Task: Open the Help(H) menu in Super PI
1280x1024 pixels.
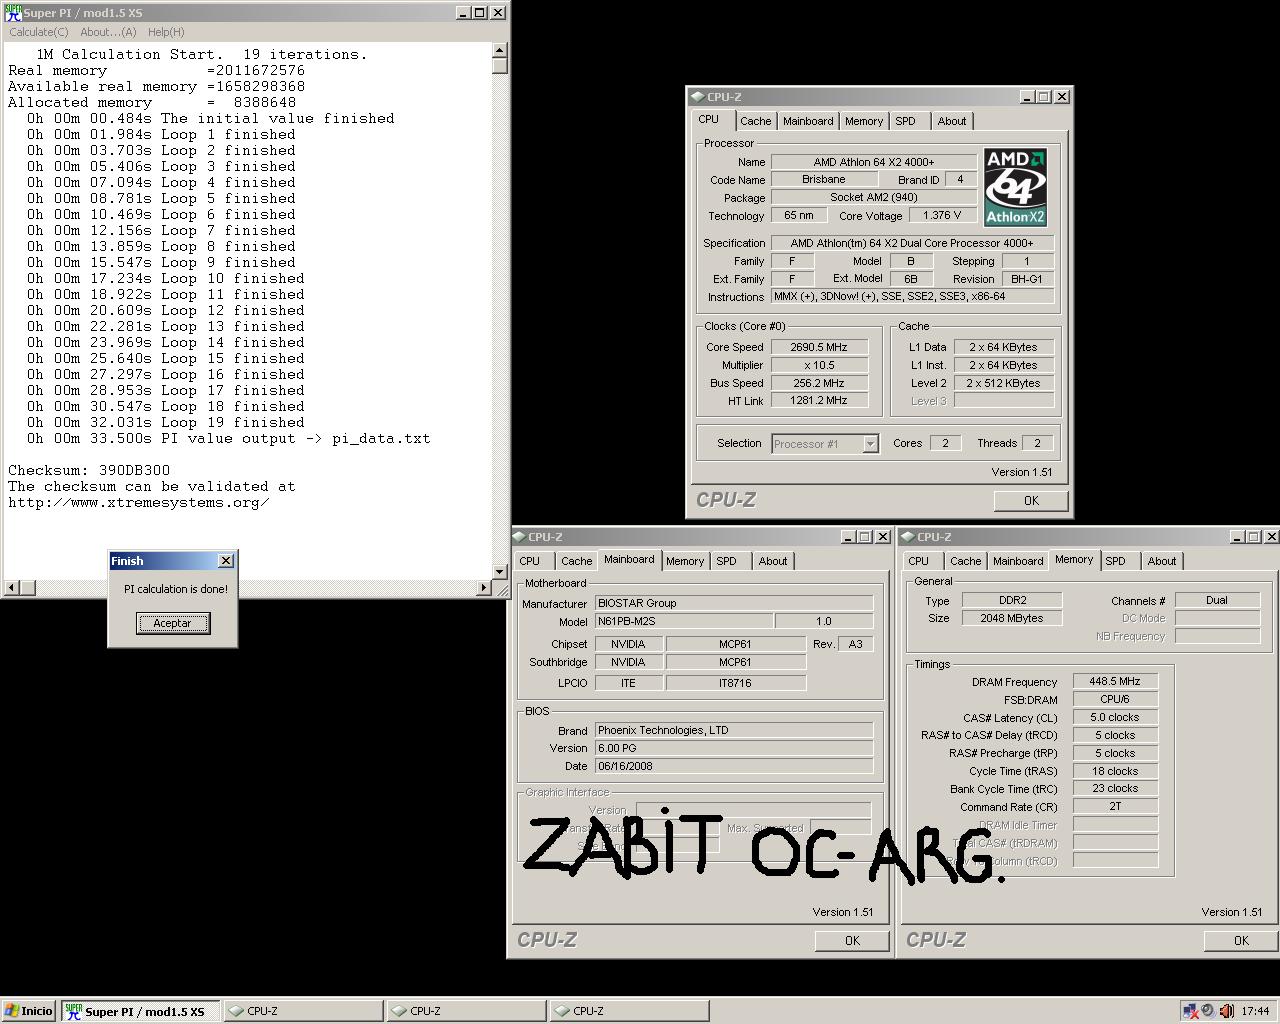Action: tap(166, 32)
